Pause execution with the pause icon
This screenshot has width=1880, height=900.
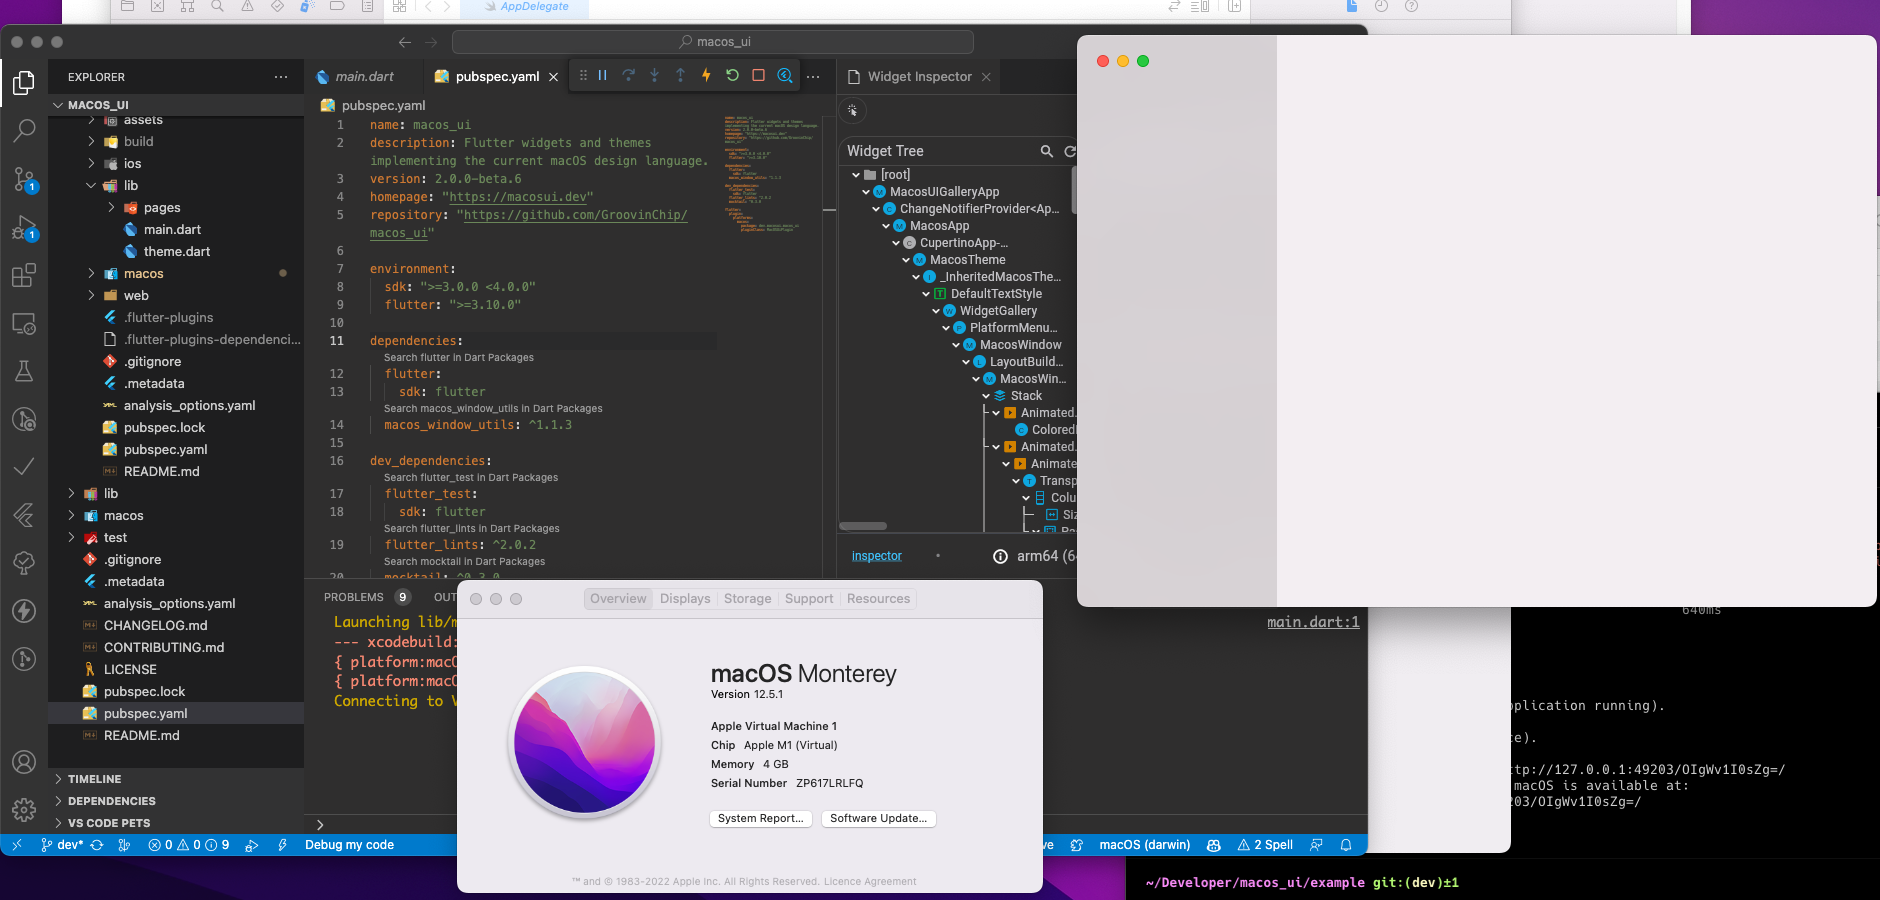point(604,75)
